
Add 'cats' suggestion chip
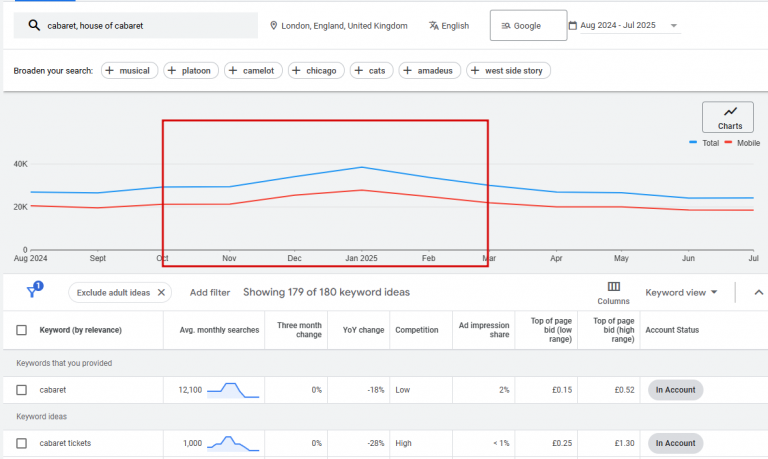coord(371,71)
